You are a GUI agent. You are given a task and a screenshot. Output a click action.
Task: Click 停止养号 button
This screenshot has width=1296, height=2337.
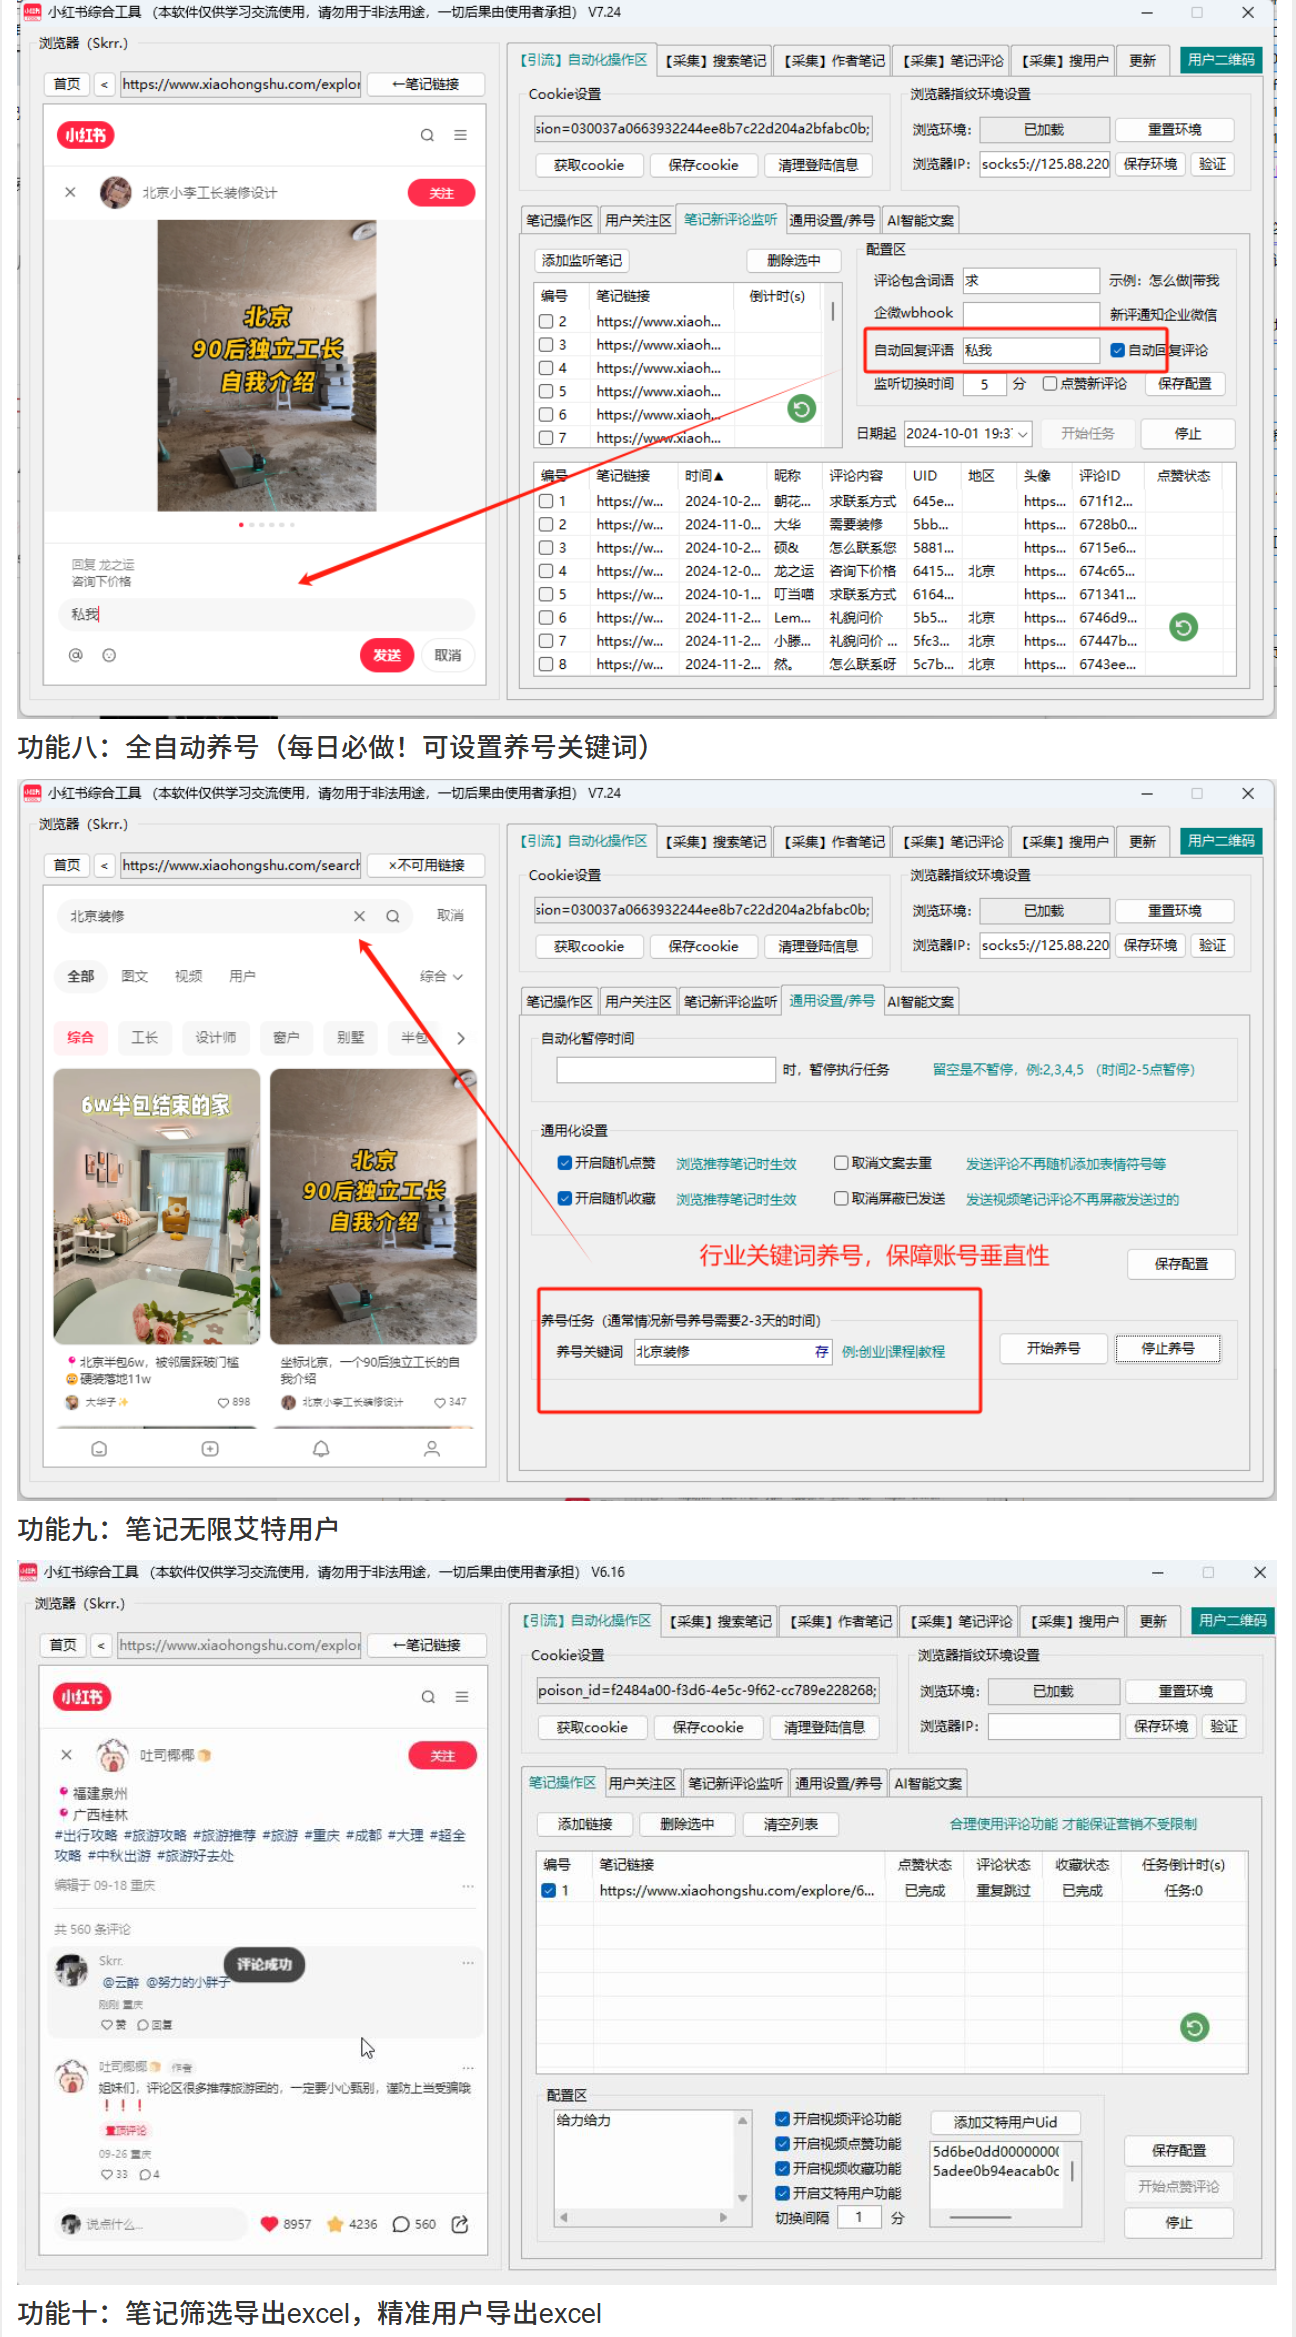tap(1167, 1348)
